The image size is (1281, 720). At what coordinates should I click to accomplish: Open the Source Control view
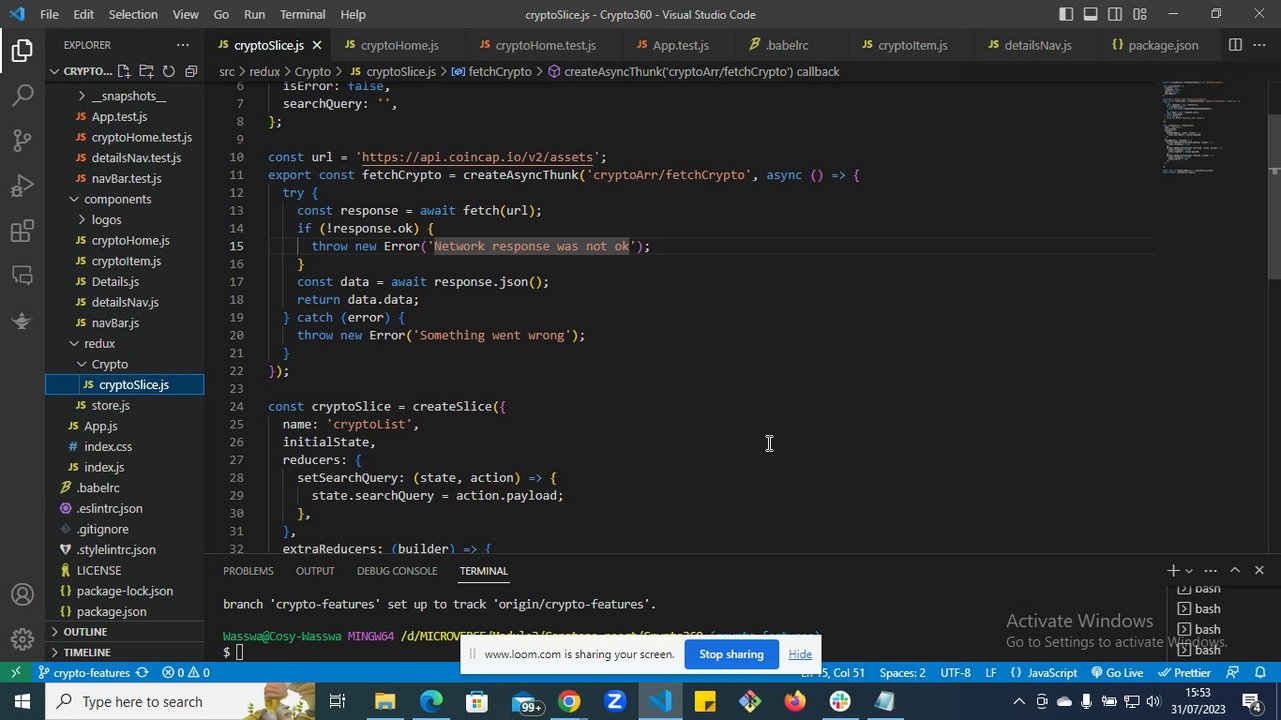coord(22,141)
